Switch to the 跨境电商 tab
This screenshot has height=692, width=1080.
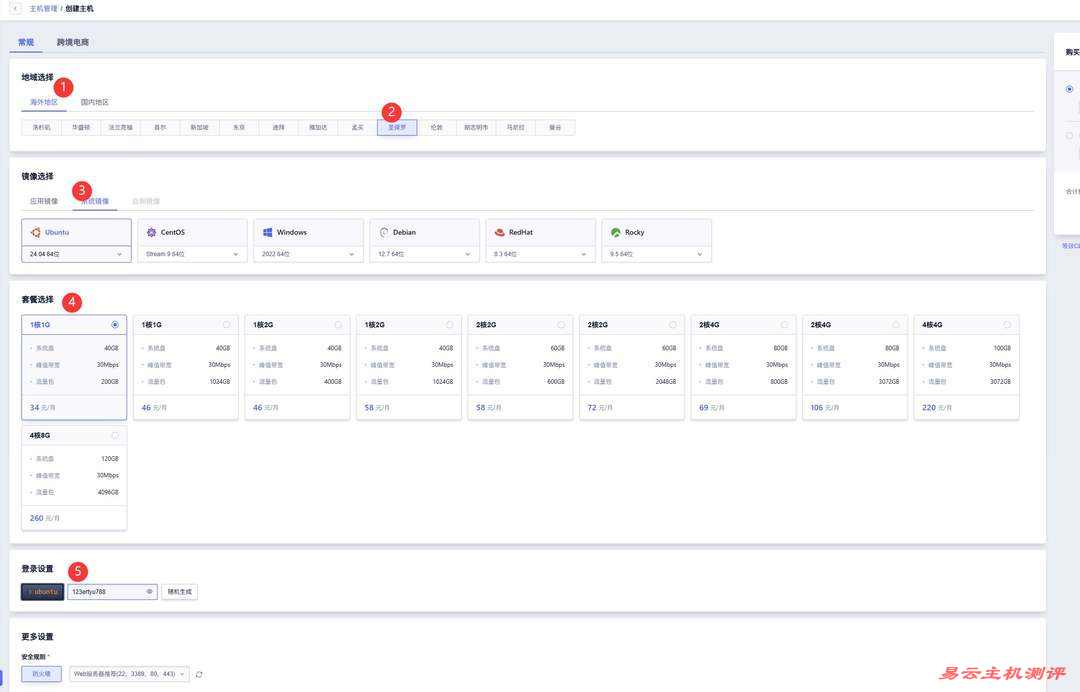pyautogui.click(x=73, y=42)
